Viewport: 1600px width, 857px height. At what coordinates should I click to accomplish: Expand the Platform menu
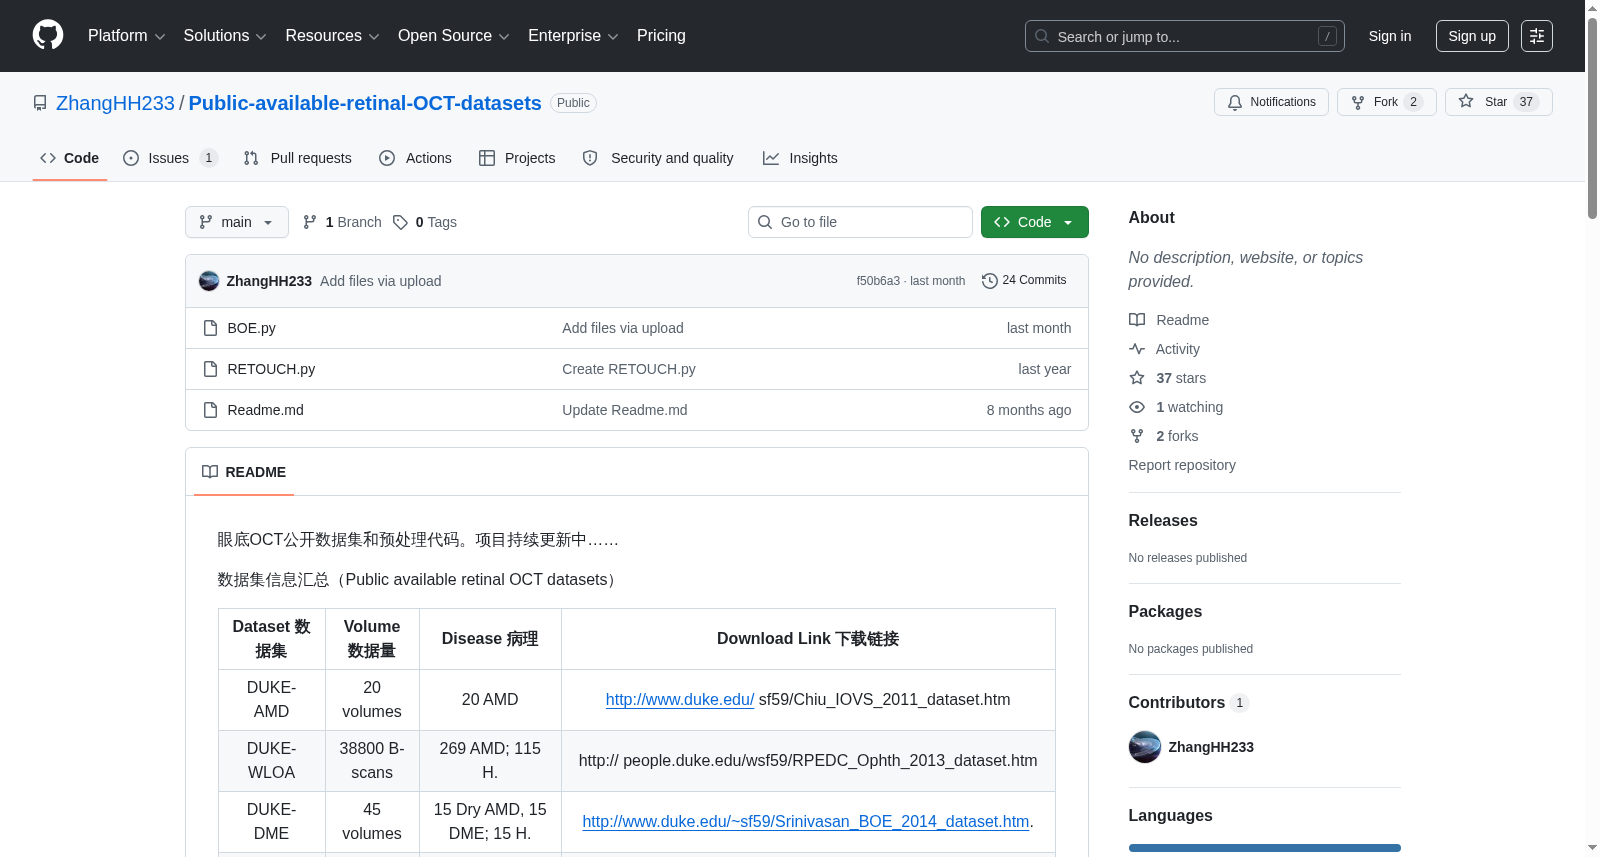click(126, 36)
